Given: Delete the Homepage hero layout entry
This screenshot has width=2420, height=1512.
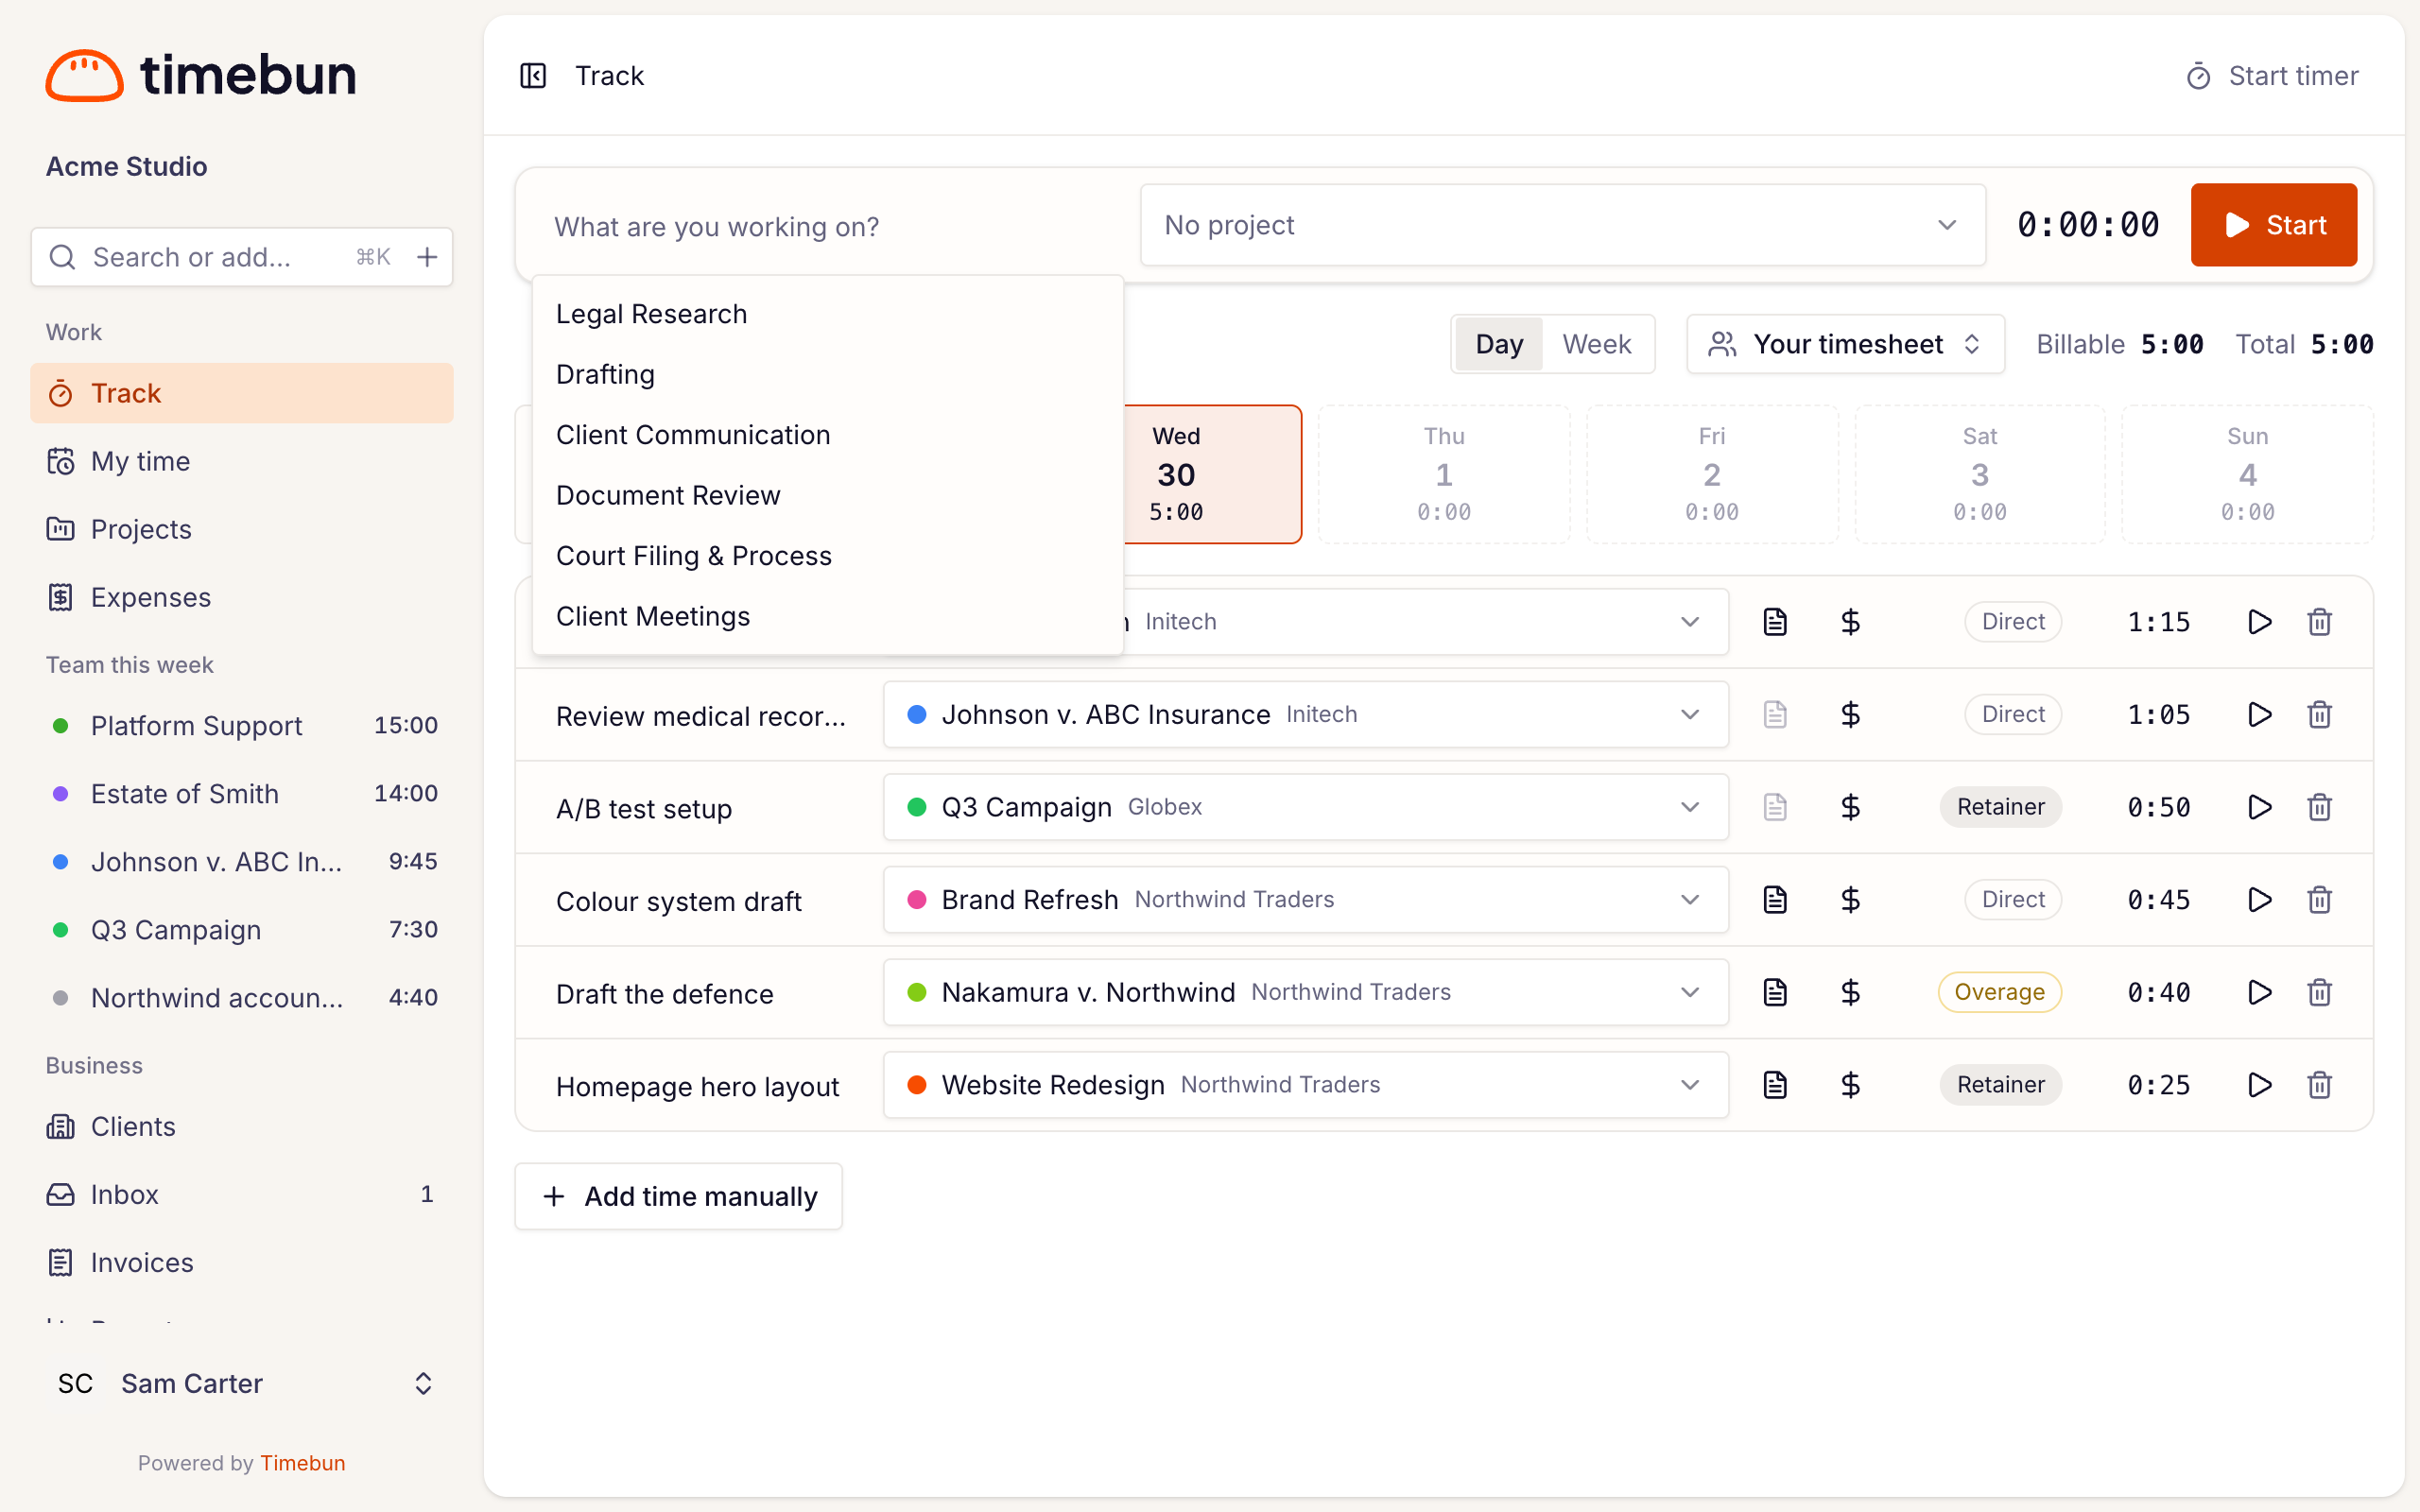Looking at the screenshot, I should point(2320,1085).
